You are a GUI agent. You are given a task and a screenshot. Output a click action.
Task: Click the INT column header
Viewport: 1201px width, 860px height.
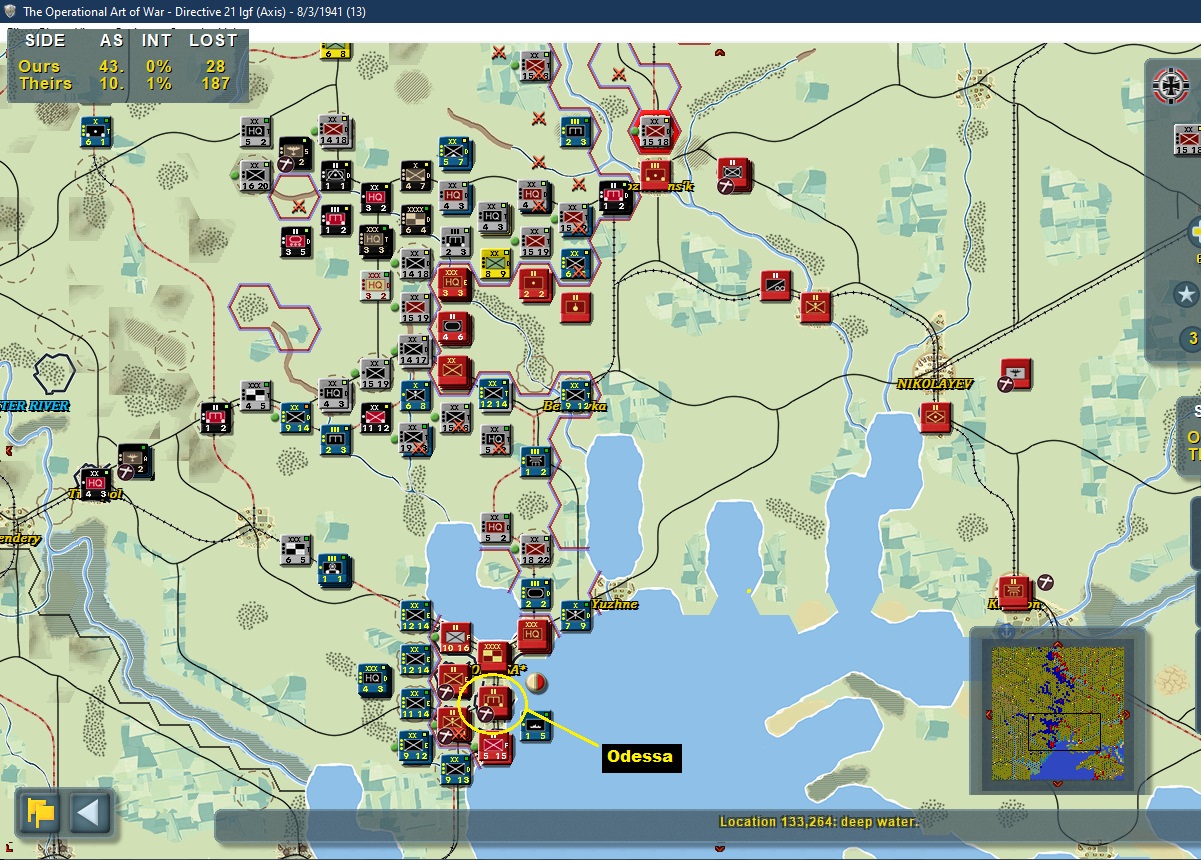click(156, 41)
